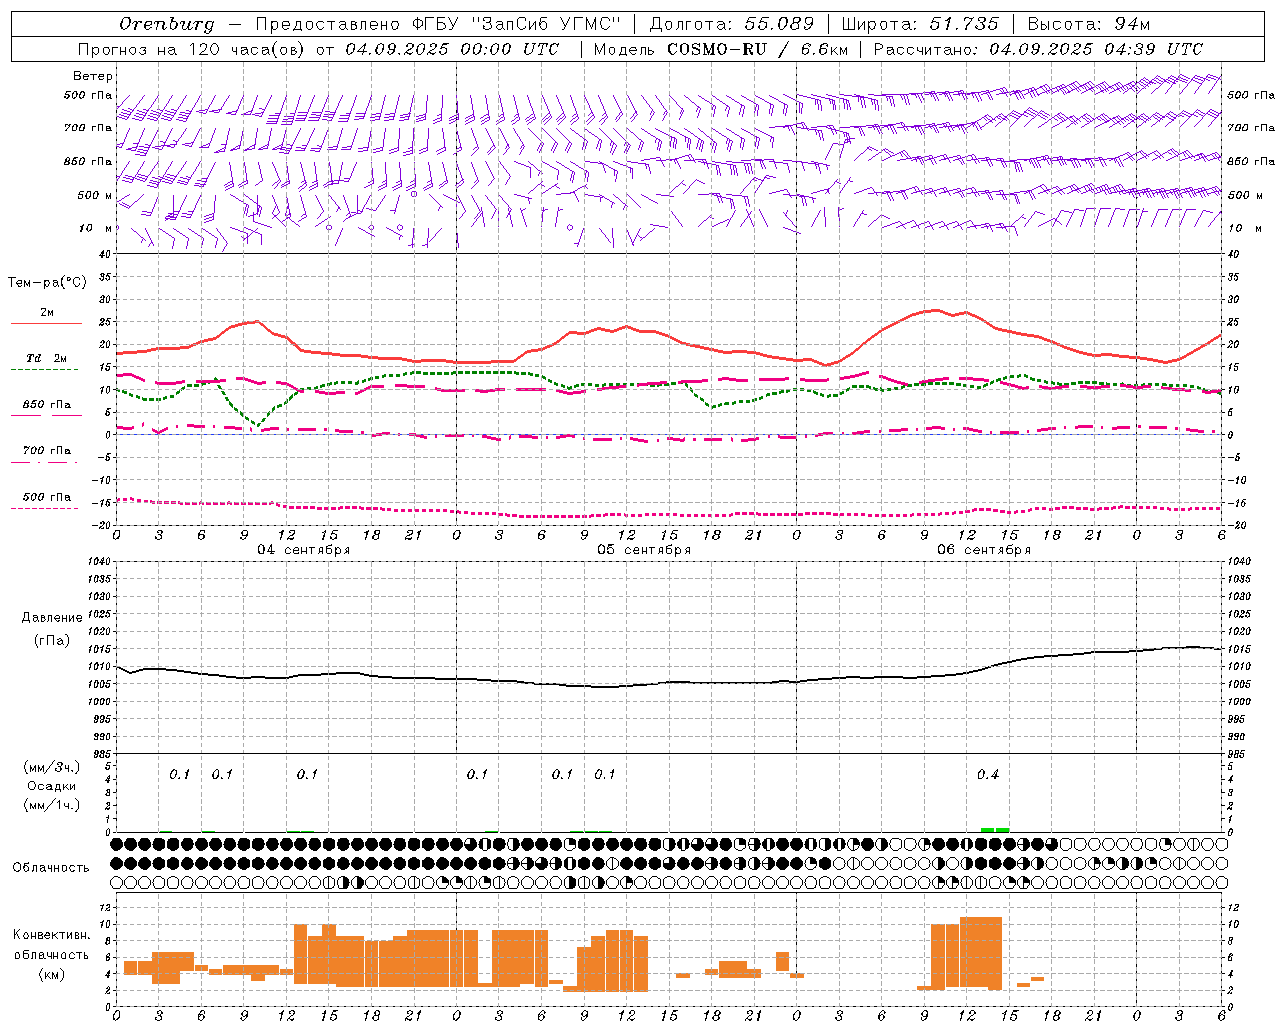Click the '0.4' precipitation amount value
The width and height of the screenshot is (1280, 1024).
click(x=988, y=774)
